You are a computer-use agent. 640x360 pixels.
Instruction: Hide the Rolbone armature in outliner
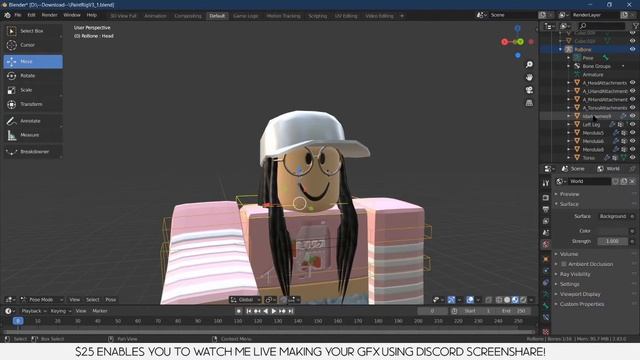point(633,49)
